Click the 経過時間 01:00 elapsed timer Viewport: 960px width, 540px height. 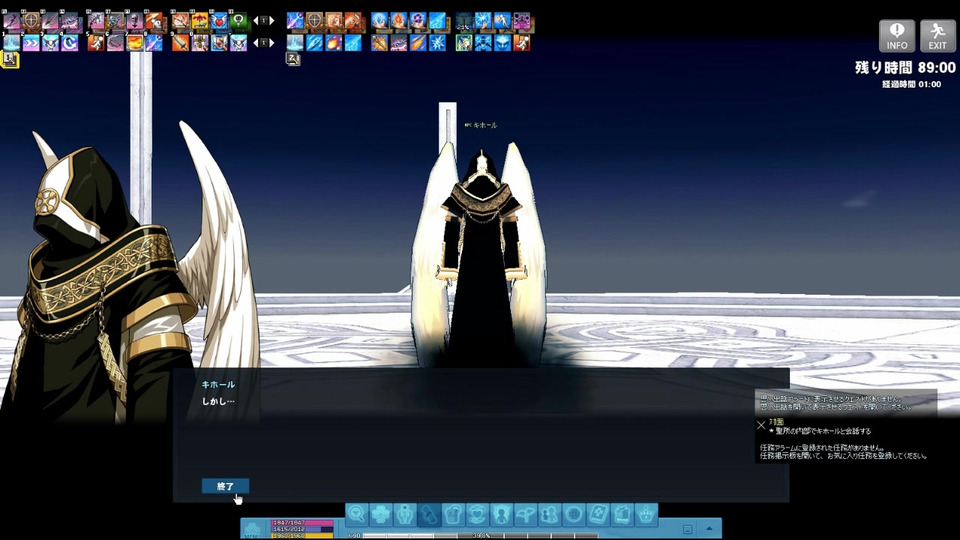coord(911,84)
